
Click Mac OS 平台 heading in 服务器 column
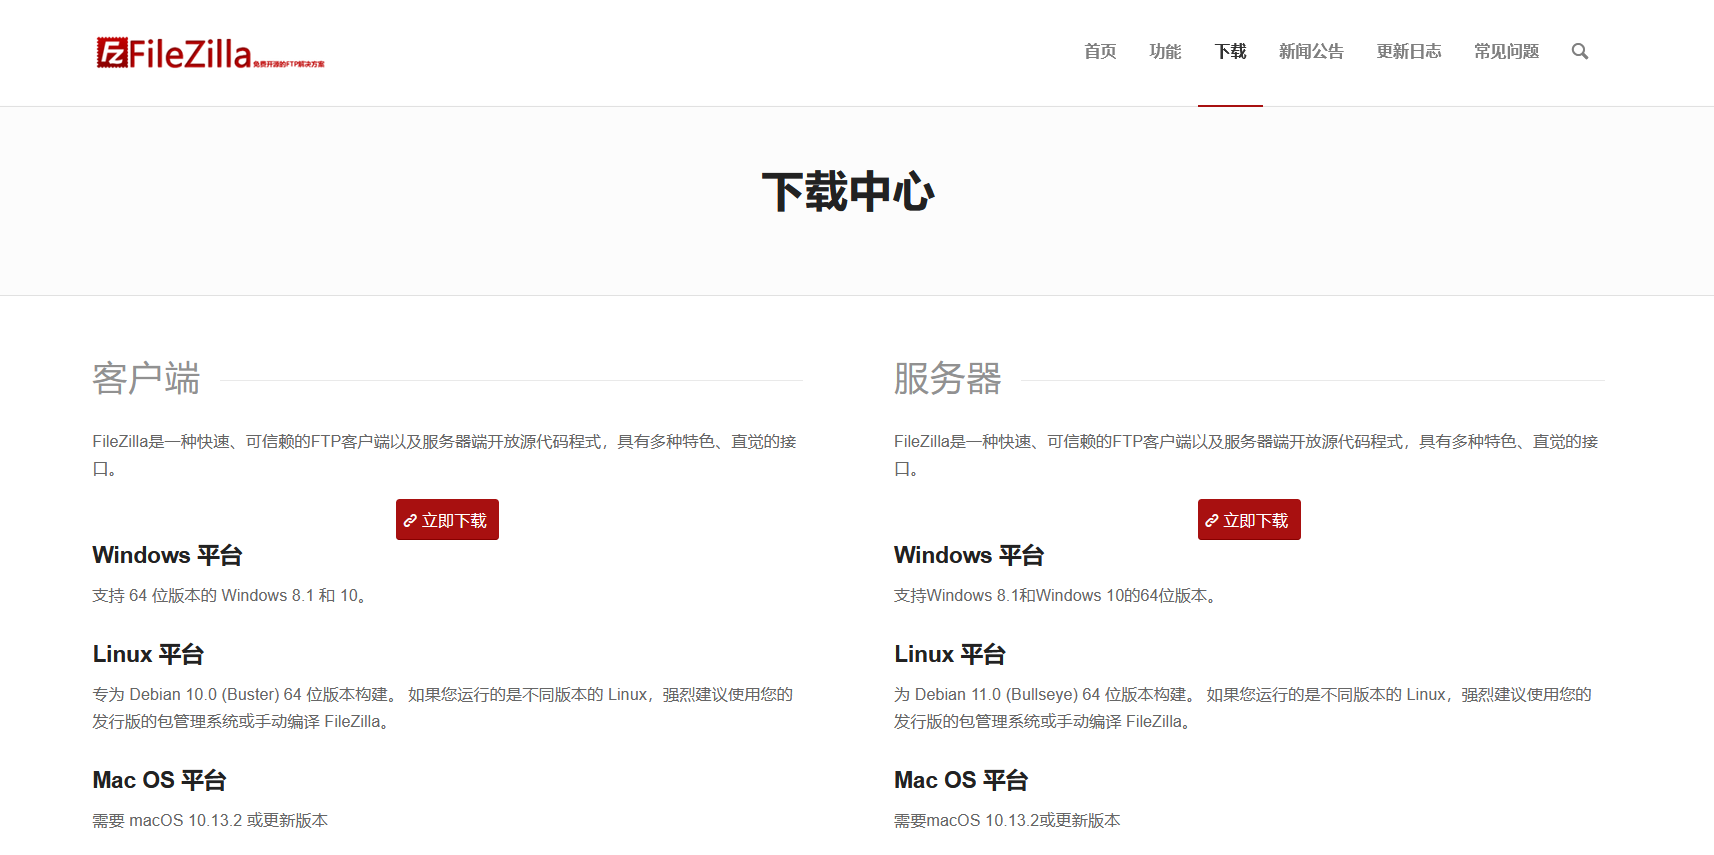[x=961, y=780]
